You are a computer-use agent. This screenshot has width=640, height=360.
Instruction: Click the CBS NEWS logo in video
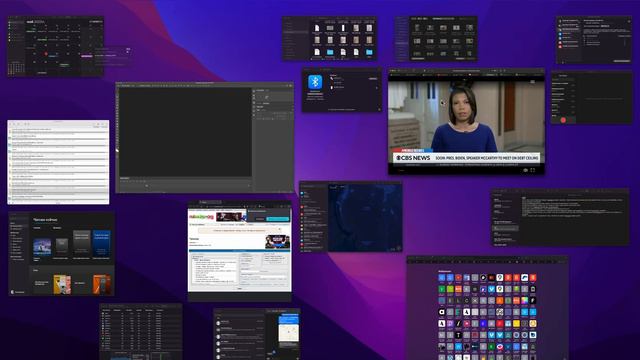point(413,158)
